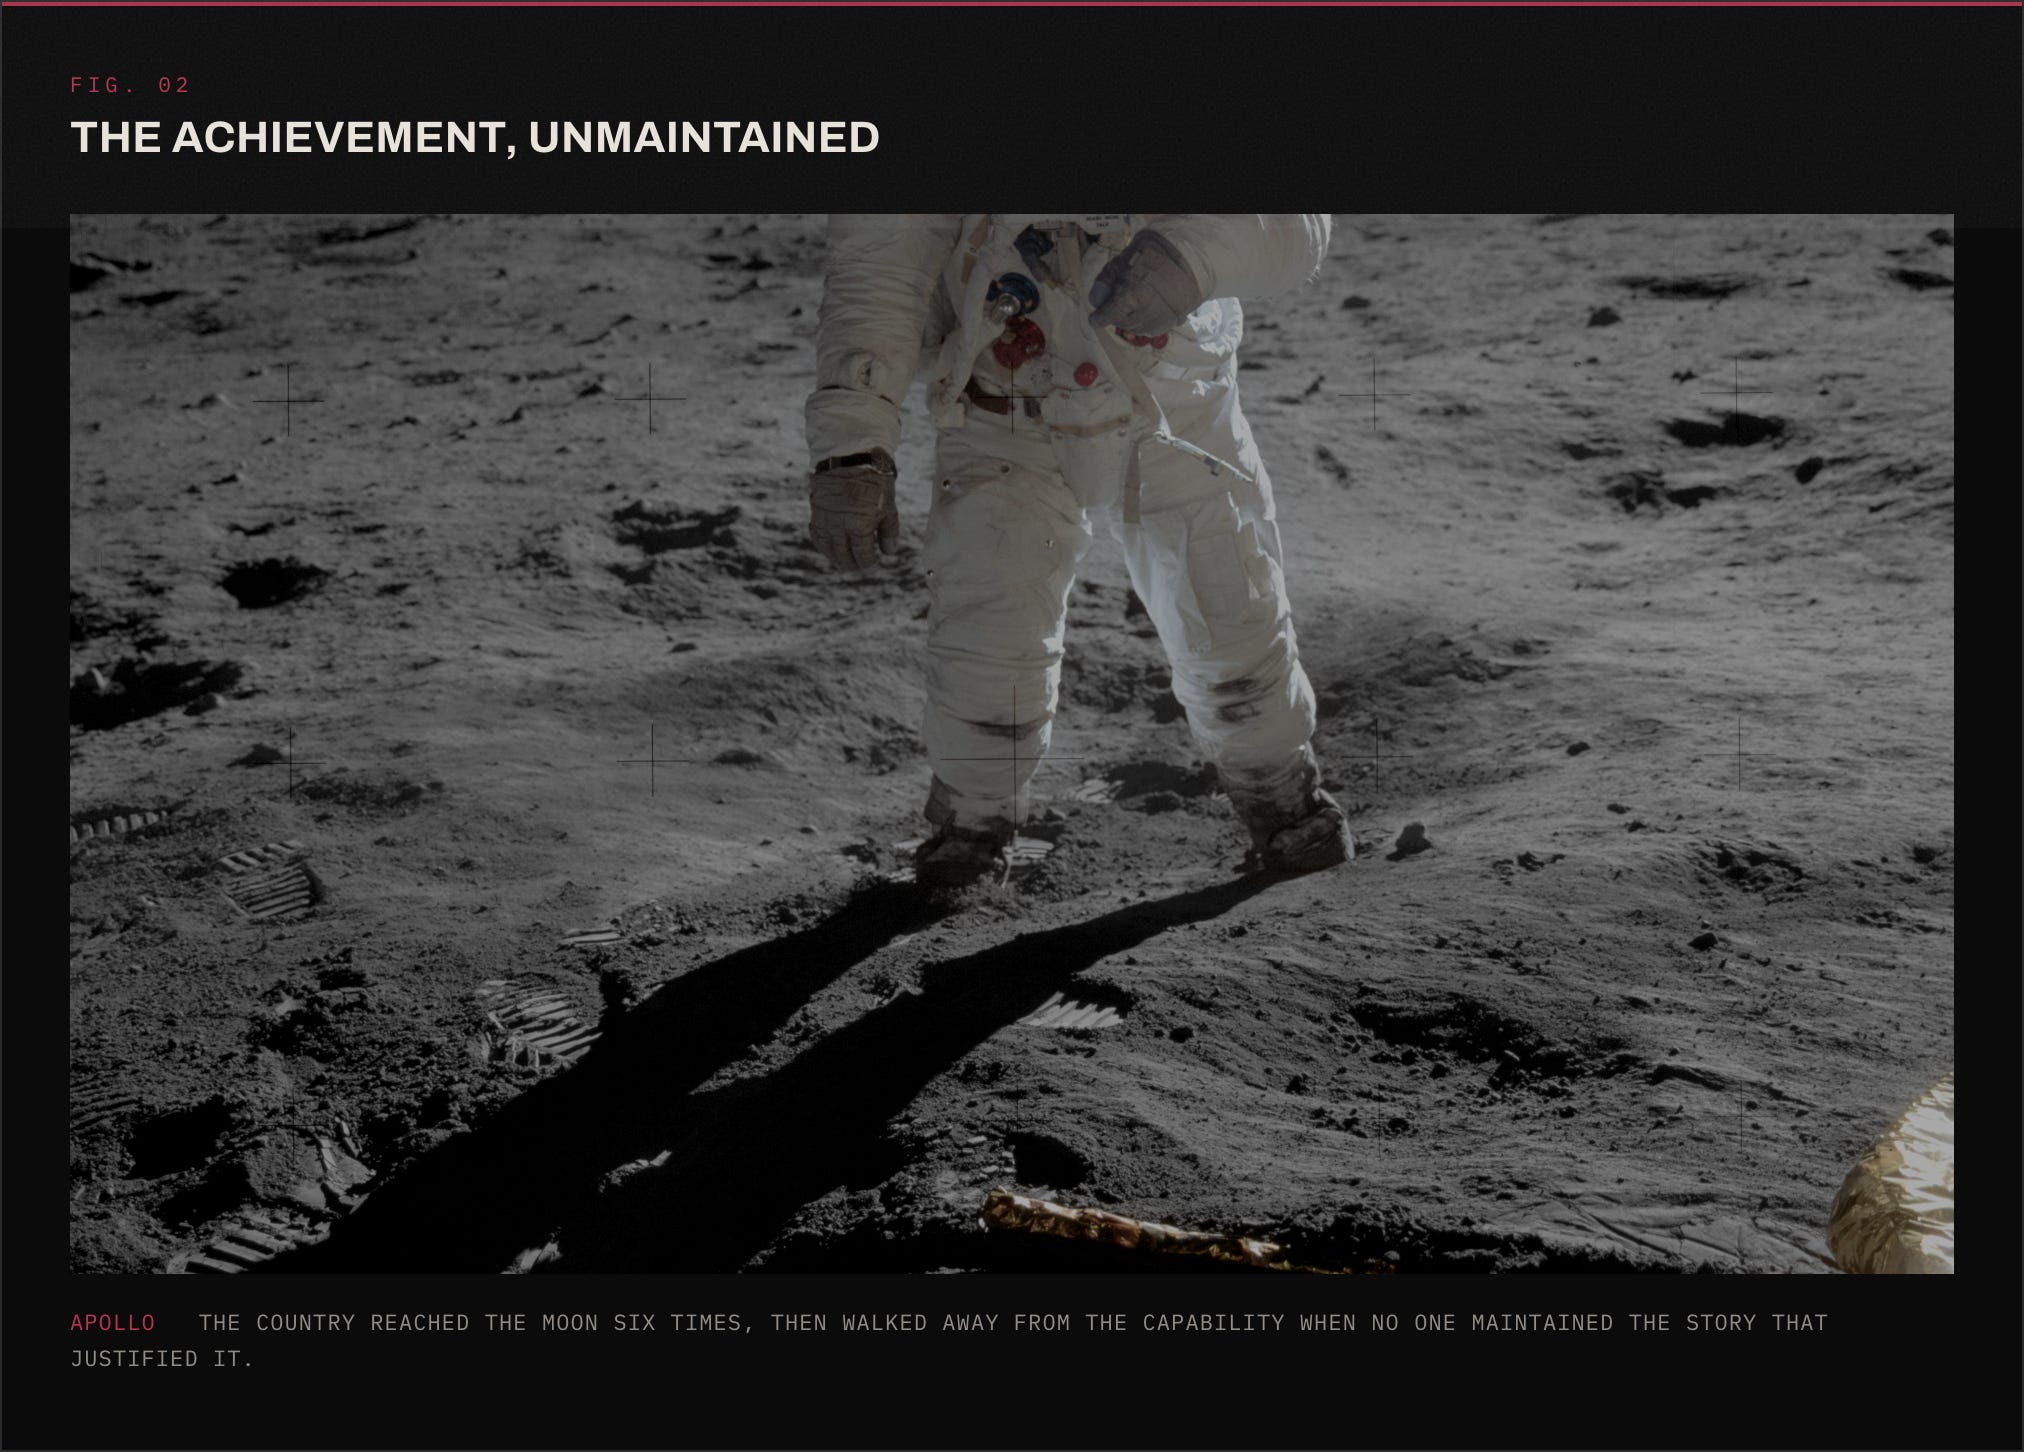The width and height of the screenshot is (2024, 1452).
Task: Select the heading "THE ACHIEVEMENT, UNMAINTAINED"
Action: (475, 137)
